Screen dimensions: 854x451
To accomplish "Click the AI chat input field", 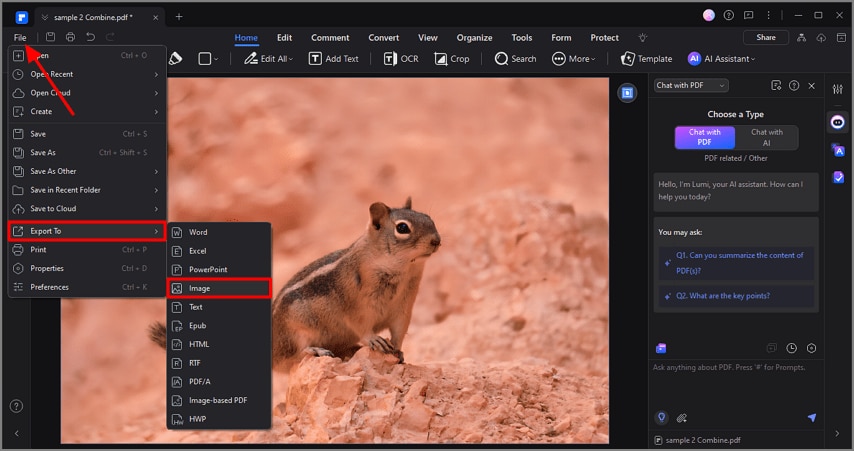I will click(735, 384).
